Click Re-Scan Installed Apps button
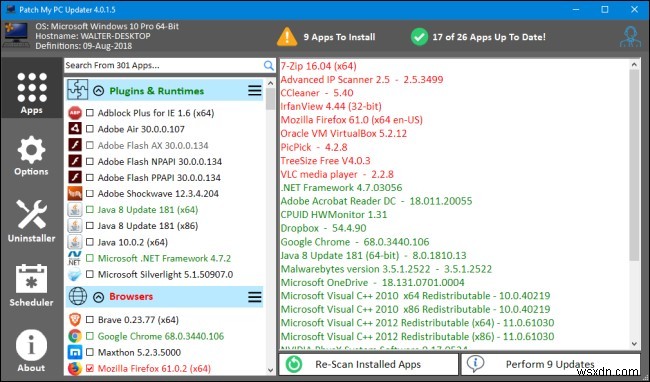Viewport: 650px width, 382px height. [x=369, y=364]
